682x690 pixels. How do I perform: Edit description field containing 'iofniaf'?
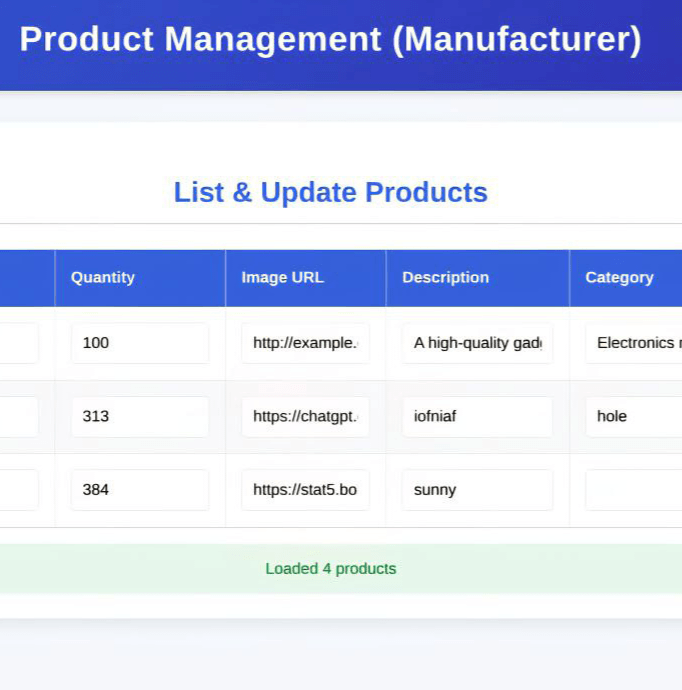pyautogui.click(x=477, y=416)
